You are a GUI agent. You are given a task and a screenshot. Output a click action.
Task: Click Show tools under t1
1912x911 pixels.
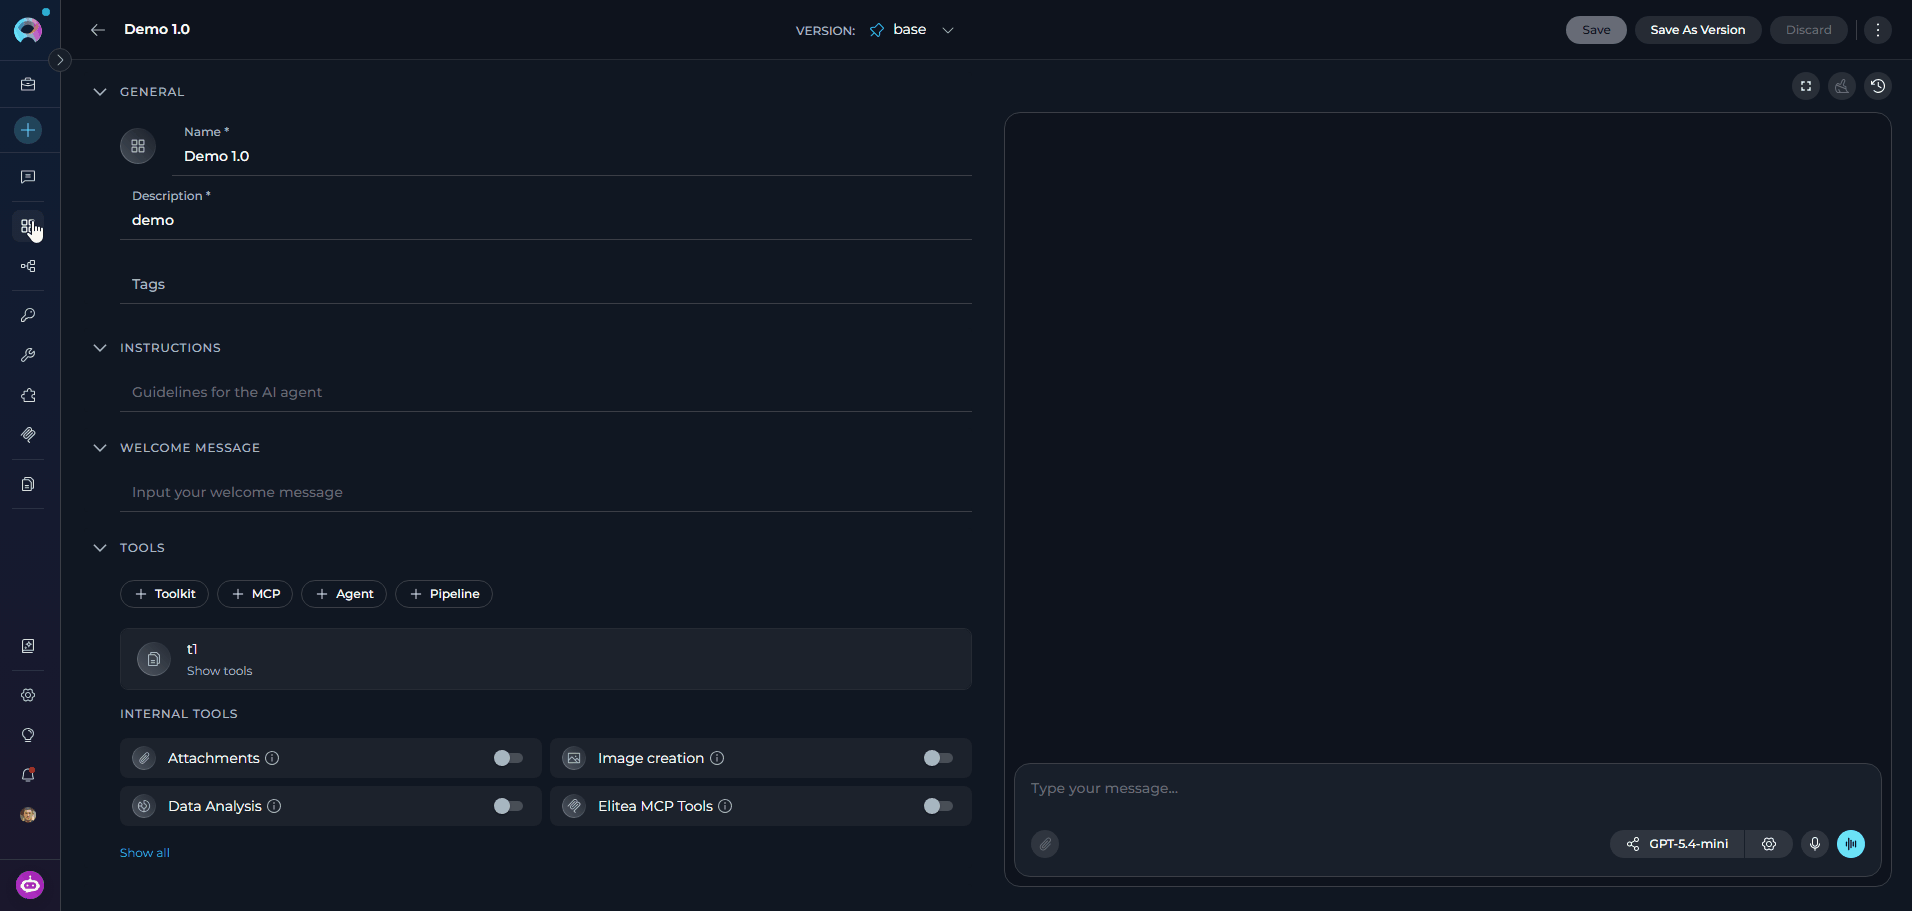point(219,671)
